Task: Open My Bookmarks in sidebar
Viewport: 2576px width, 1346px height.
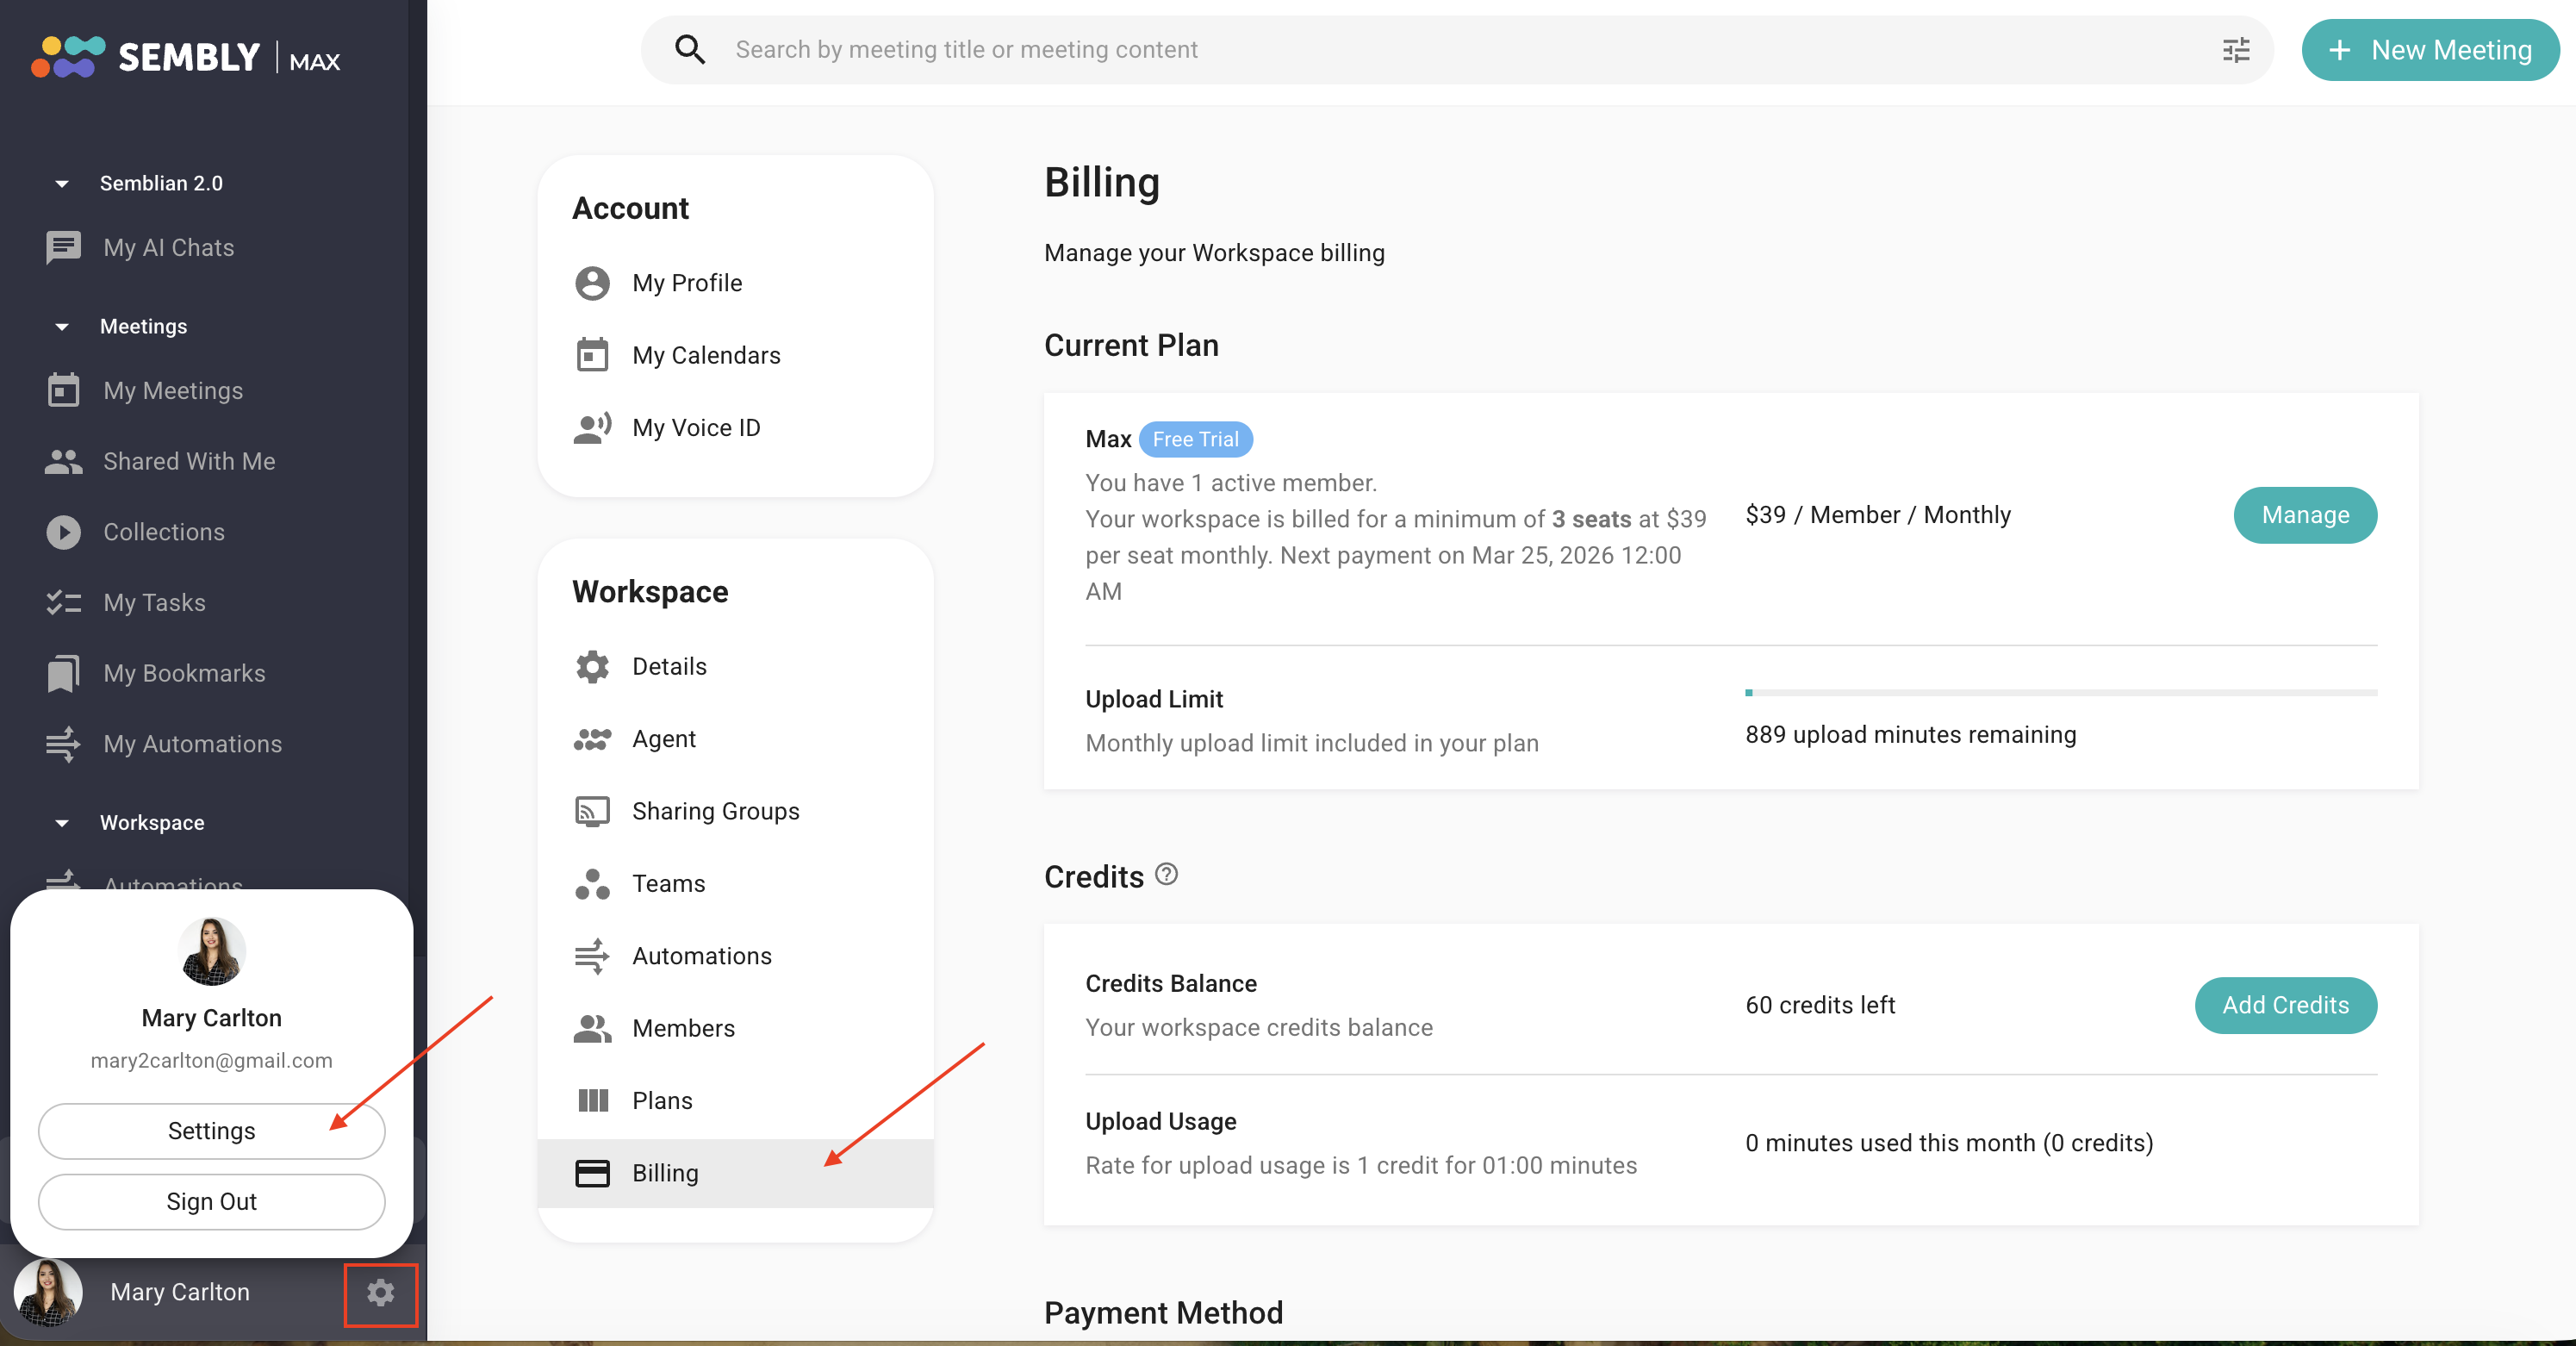Action: [x=184, y=673]
